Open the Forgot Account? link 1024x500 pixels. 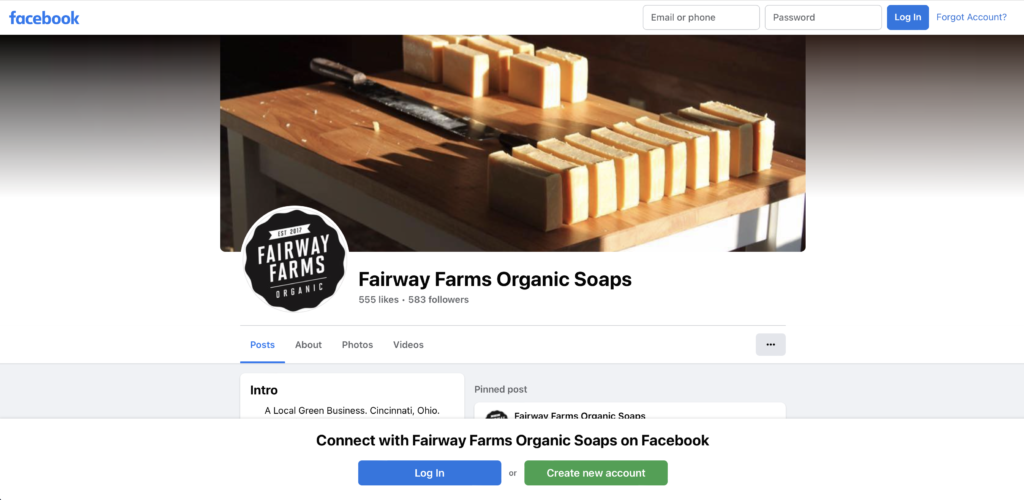click(x=971, y=18)
